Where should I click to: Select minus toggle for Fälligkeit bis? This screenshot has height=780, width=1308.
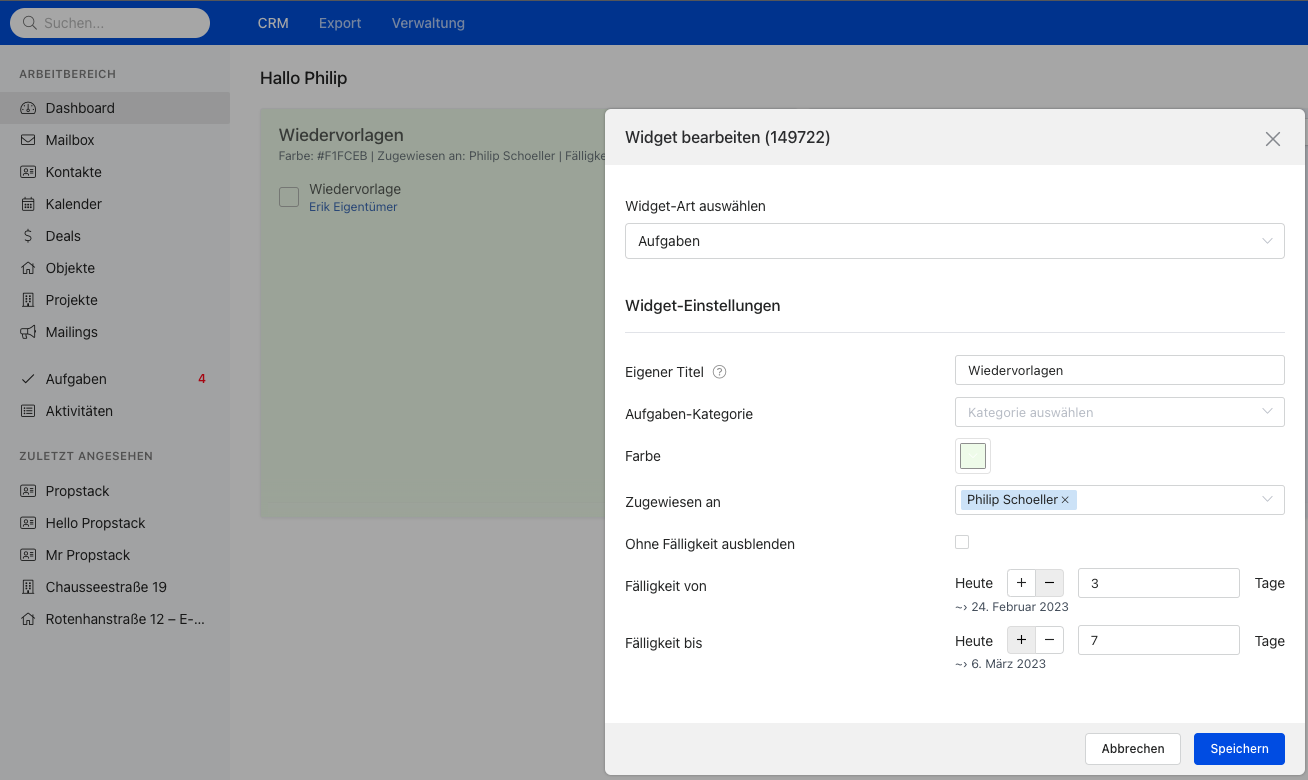click(1049, 640)
